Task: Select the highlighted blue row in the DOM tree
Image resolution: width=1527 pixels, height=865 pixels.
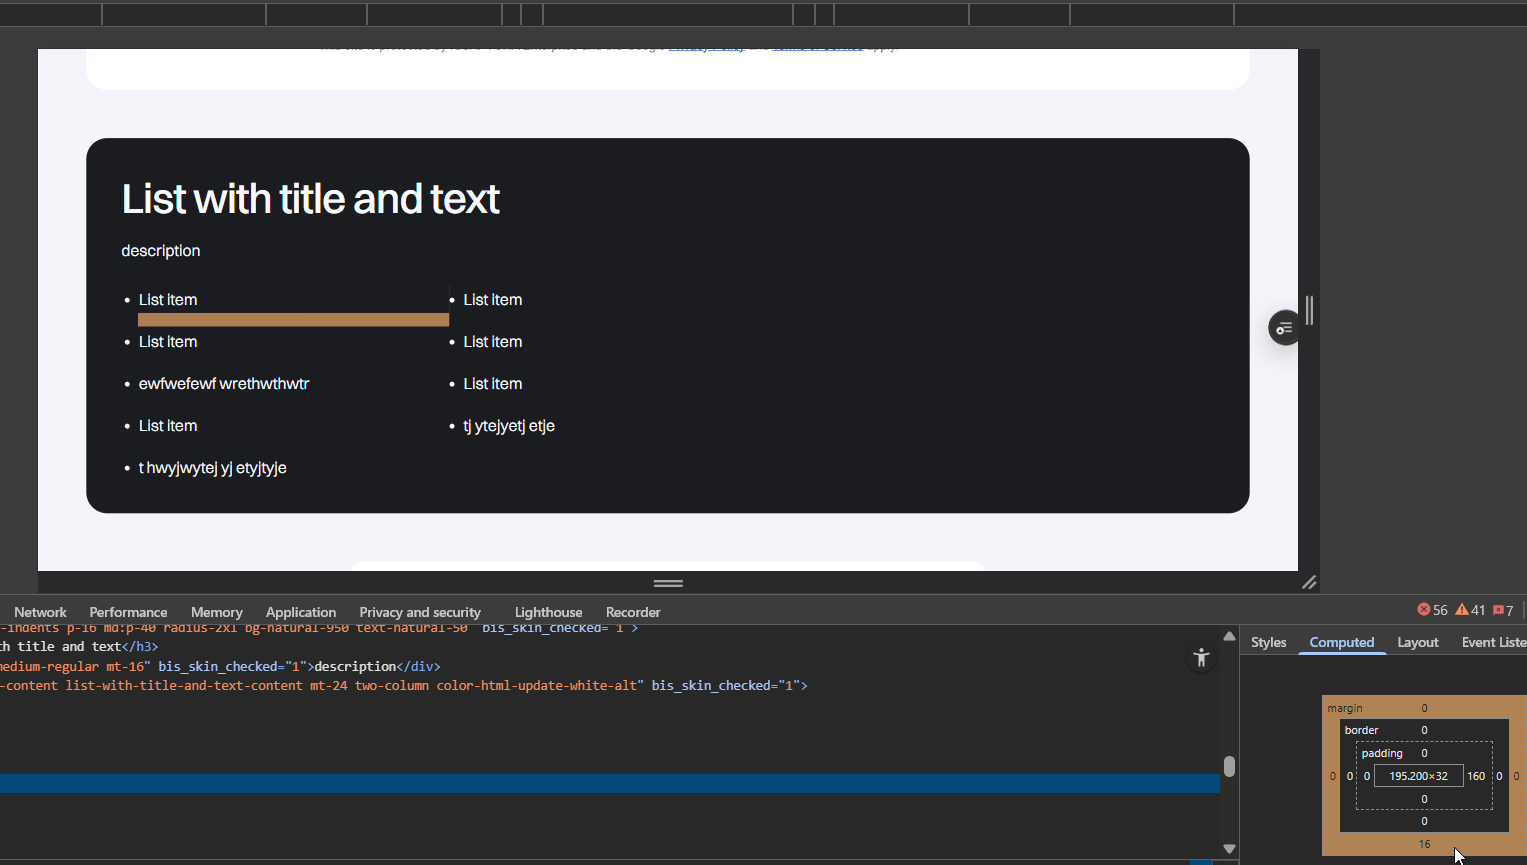Action: pyautogui.click(x=600, y=783)
